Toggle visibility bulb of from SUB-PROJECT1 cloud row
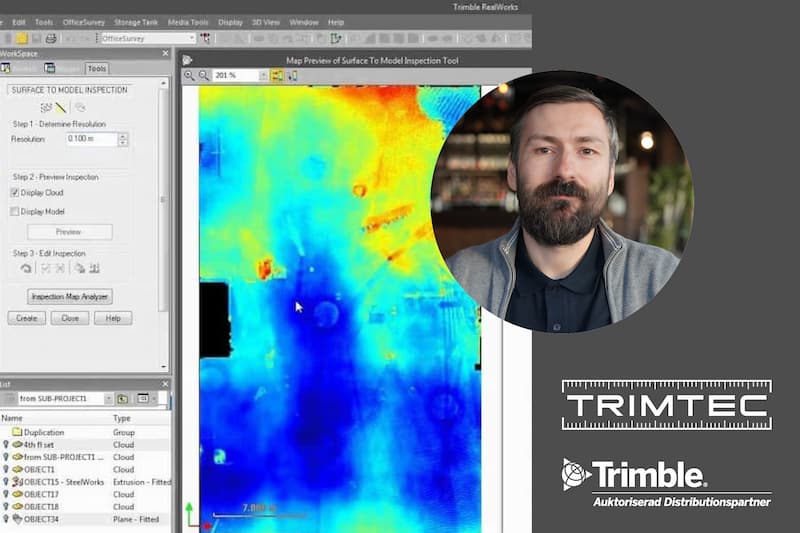 click(x=6, y=457)
